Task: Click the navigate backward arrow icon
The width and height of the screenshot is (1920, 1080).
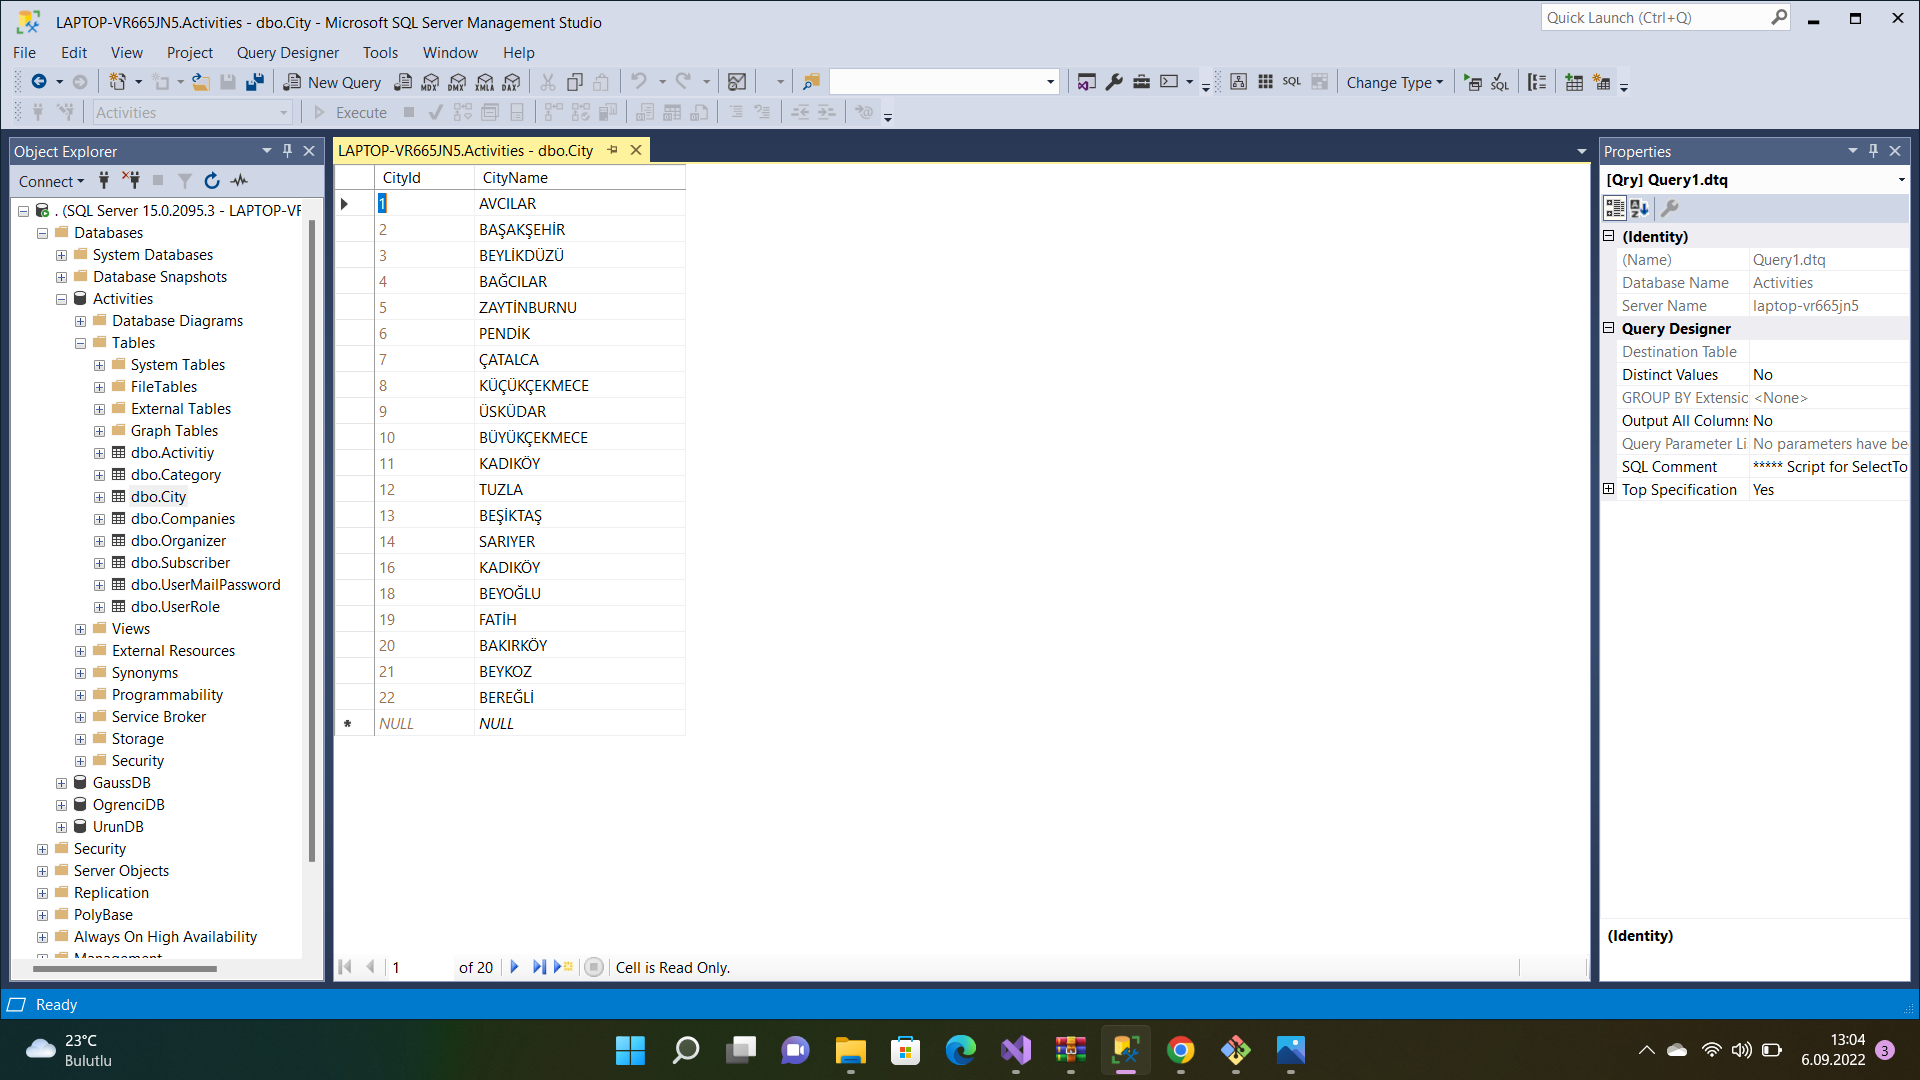Action: pos(39,82)
